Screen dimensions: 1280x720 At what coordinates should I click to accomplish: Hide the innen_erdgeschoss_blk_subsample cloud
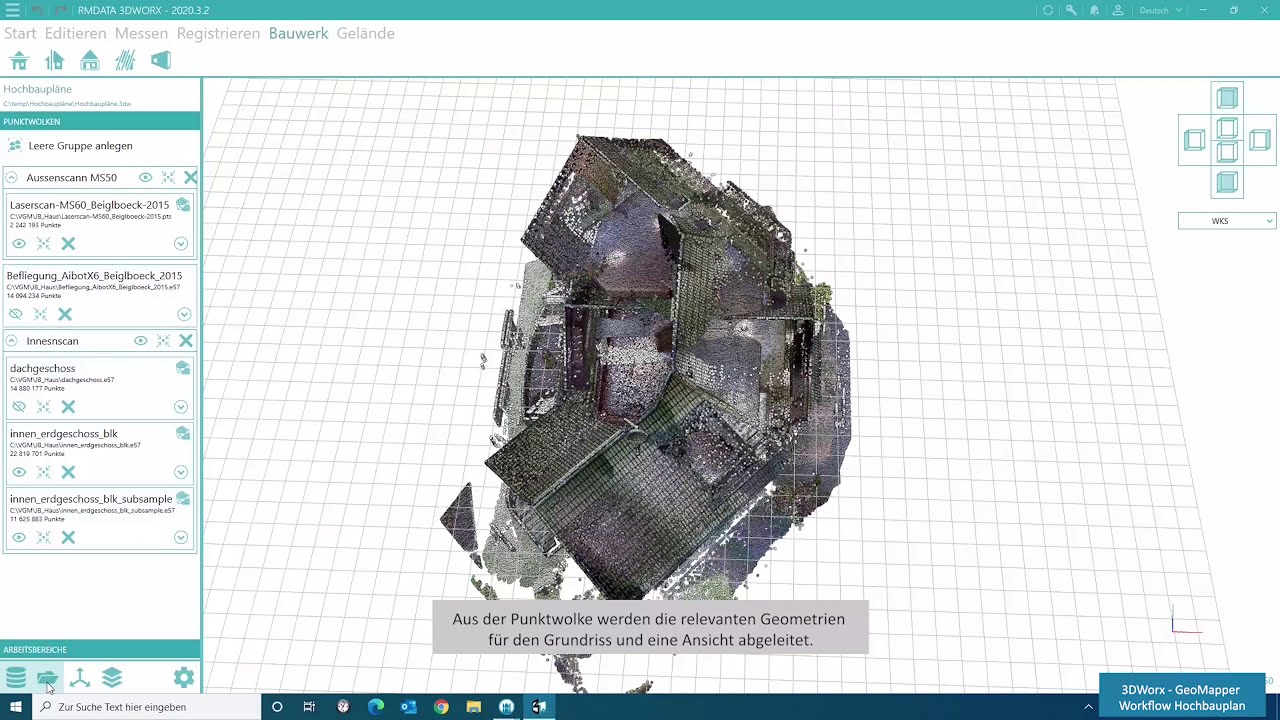click(19, 537)
